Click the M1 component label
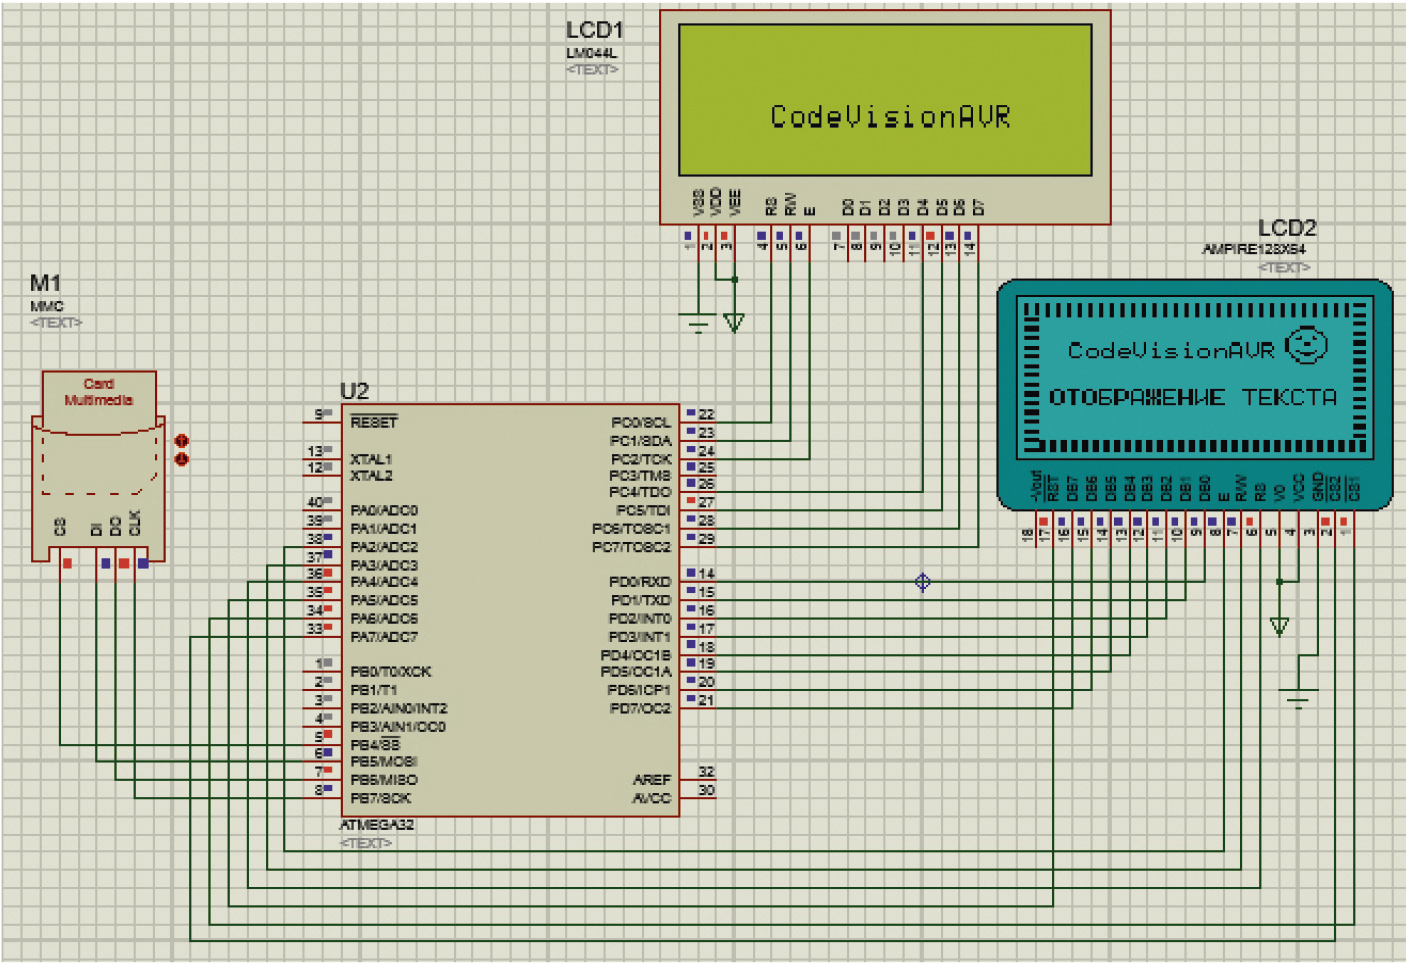This screenshot has width=1406, height=964. 45,283
